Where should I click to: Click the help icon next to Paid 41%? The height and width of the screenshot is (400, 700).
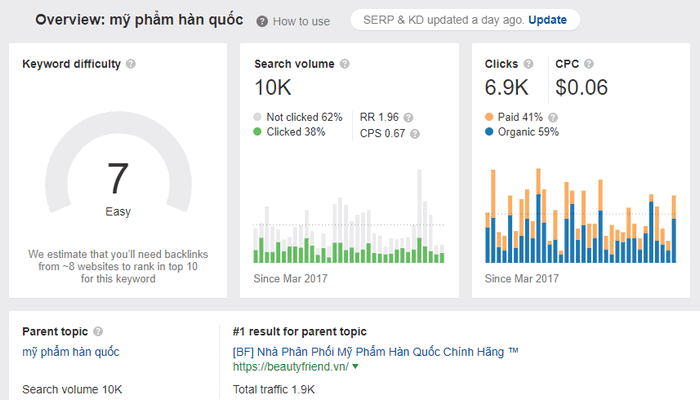click(553, 117)
